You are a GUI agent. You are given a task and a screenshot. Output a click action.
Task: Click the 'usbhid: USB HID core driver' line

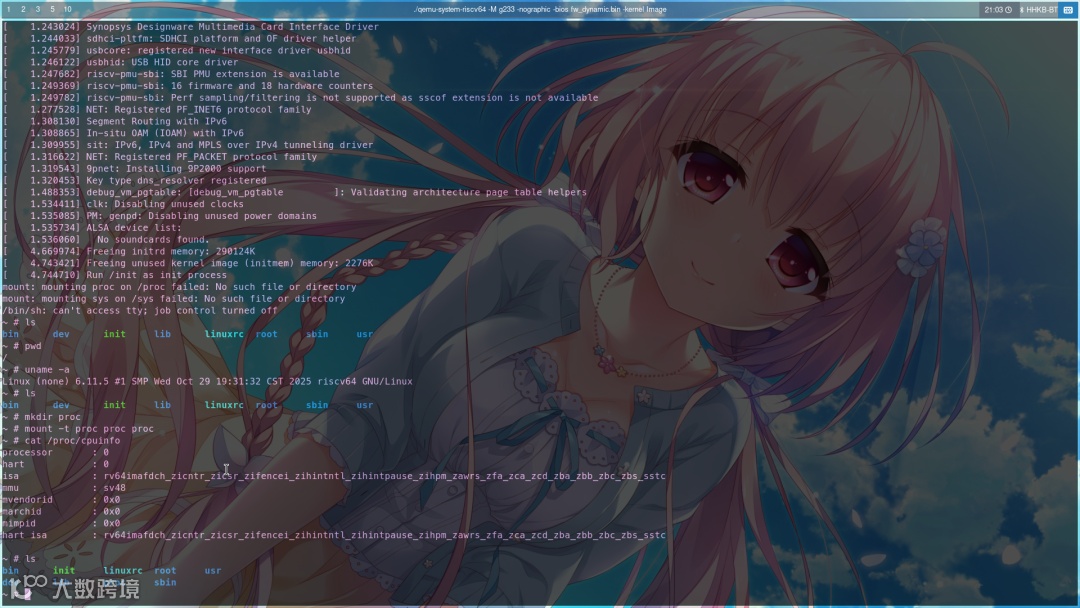click(x=121, y=62)
